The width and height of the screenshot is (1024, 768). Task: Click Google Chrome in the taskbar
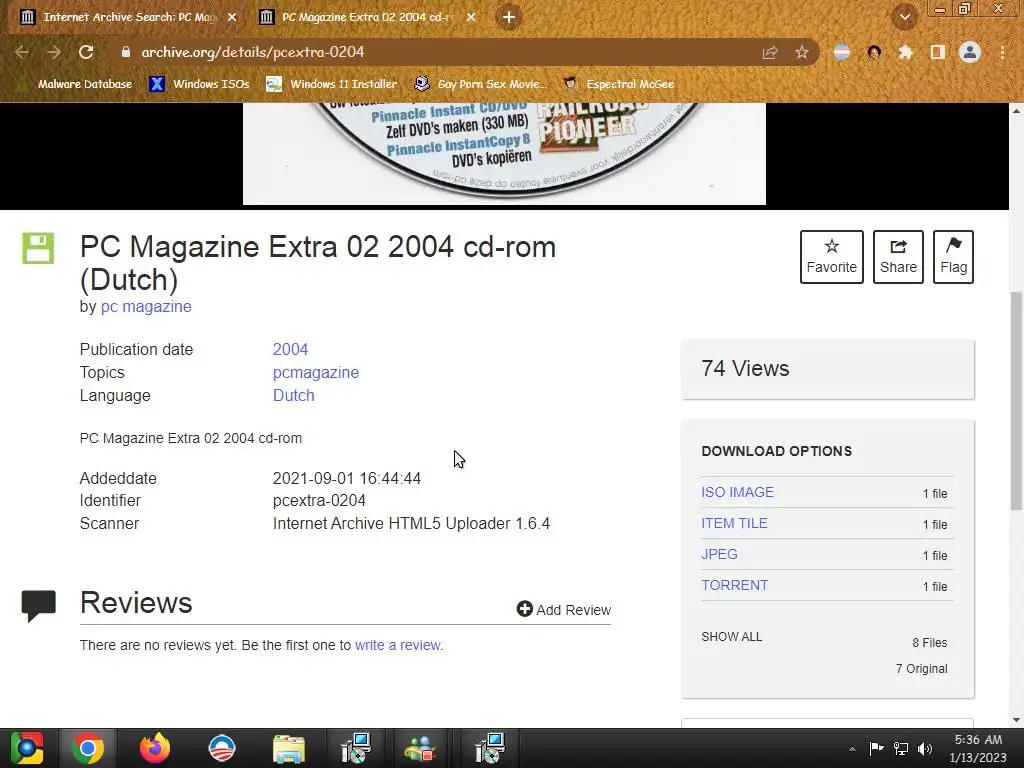88,748
